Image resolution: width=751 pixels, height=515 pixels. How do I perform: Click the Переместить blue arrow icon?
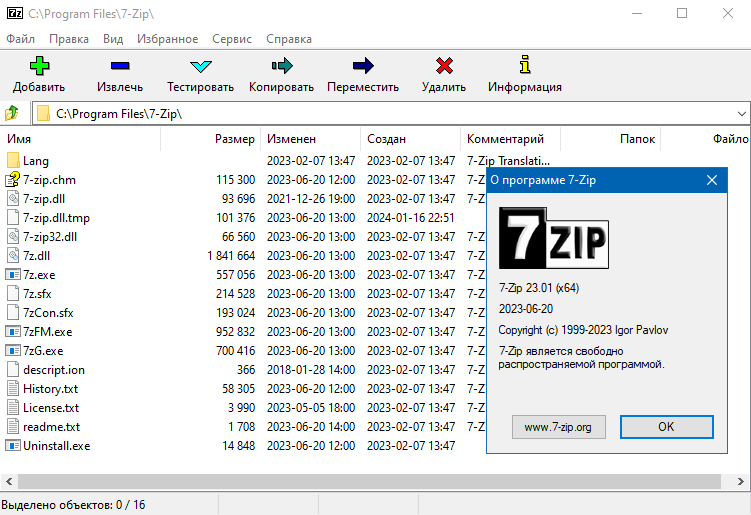coord(363,66)
